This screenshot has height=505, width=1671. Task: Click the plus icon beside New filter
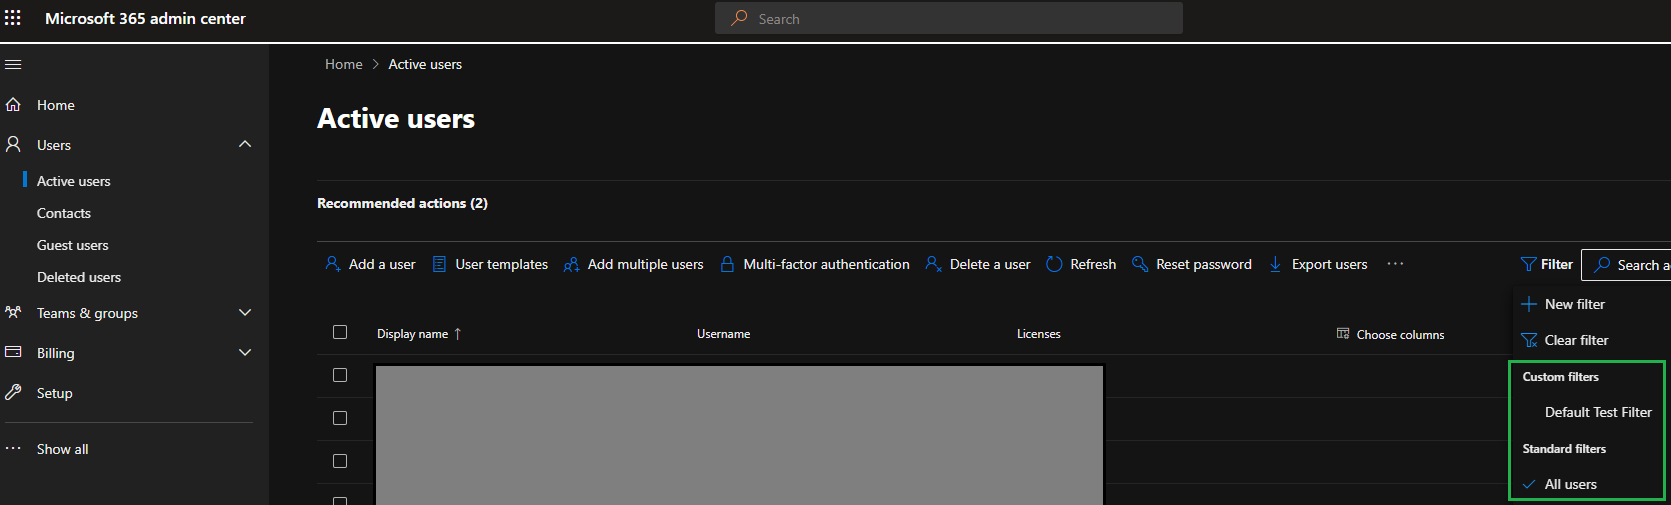1529,304
